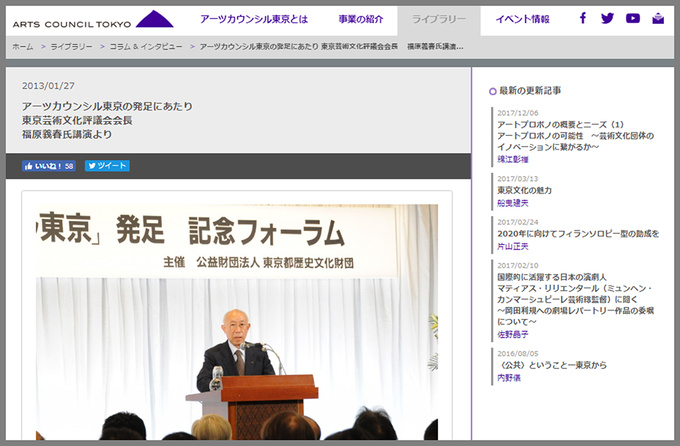Go to ホーム in the breadcrumb

pyautogui.click(x=22, y=47)
